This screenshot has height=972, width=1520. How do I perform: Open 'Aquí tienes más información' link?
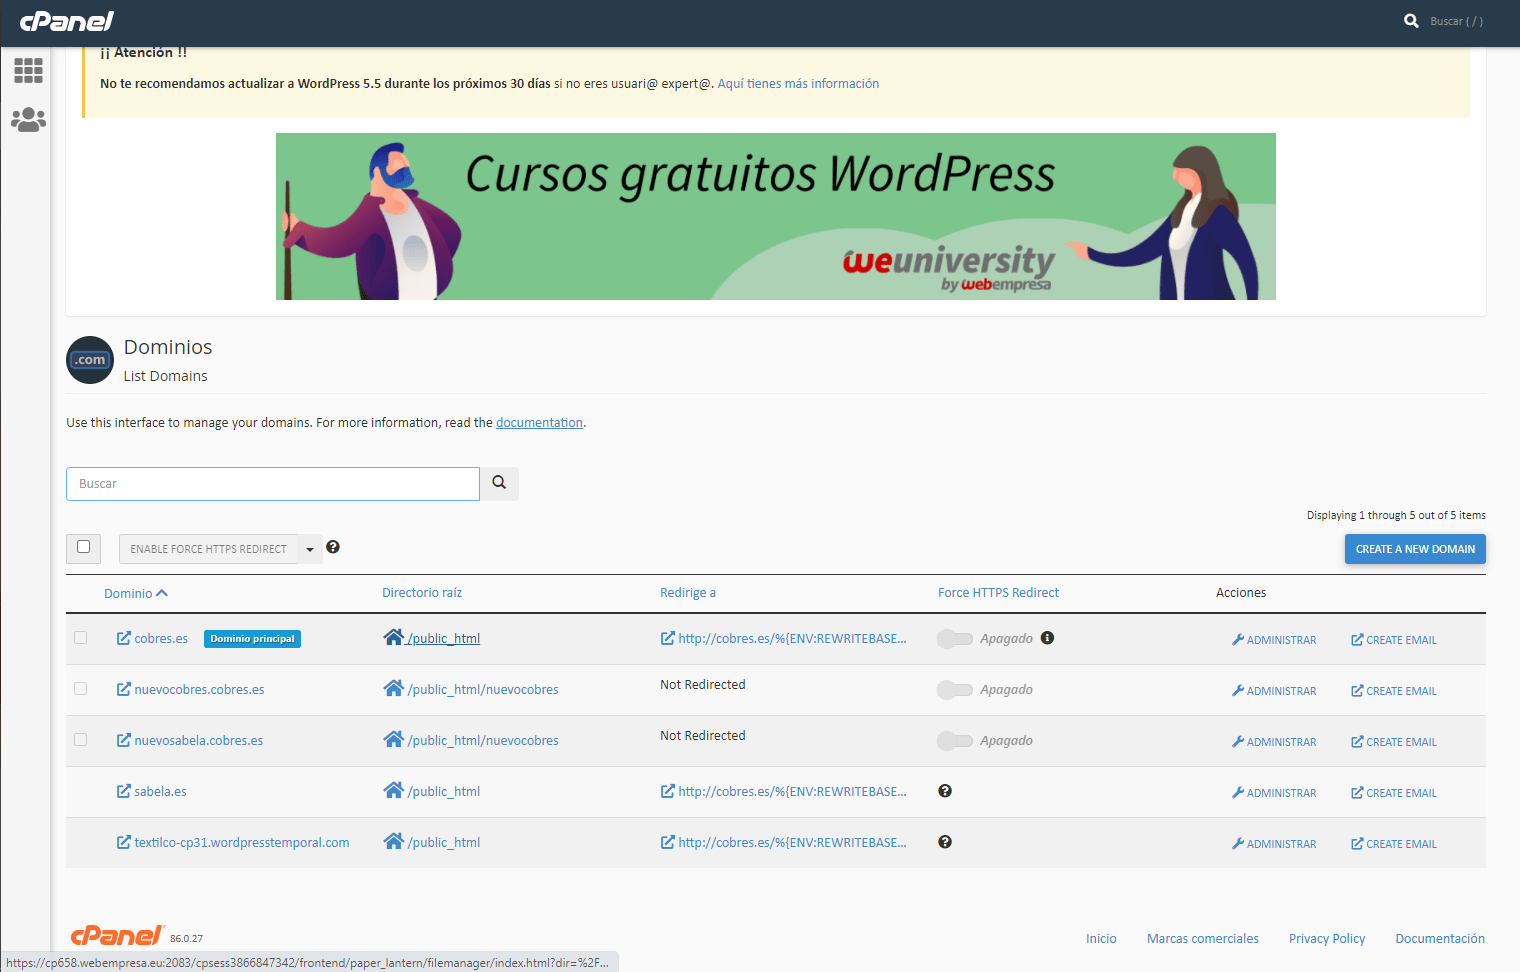point(798,84)
